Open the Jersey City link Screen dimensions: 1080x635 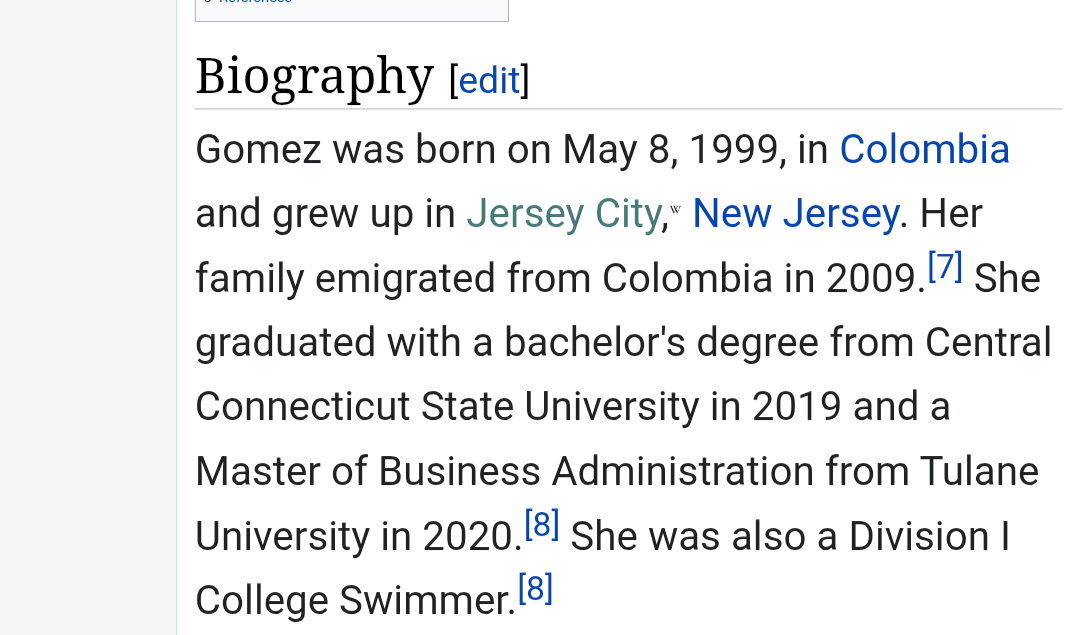tap(564, 214)
